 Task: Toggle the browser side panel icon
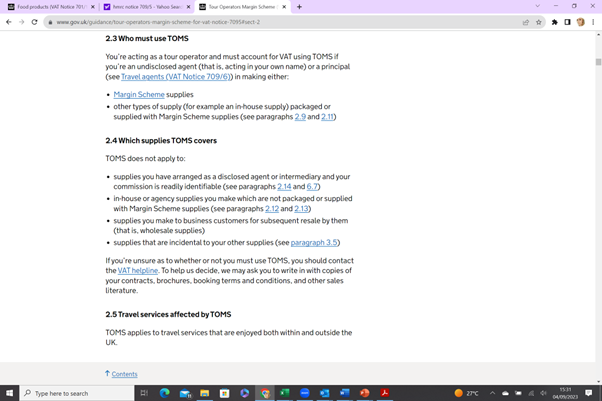click(x=567, y=22)
